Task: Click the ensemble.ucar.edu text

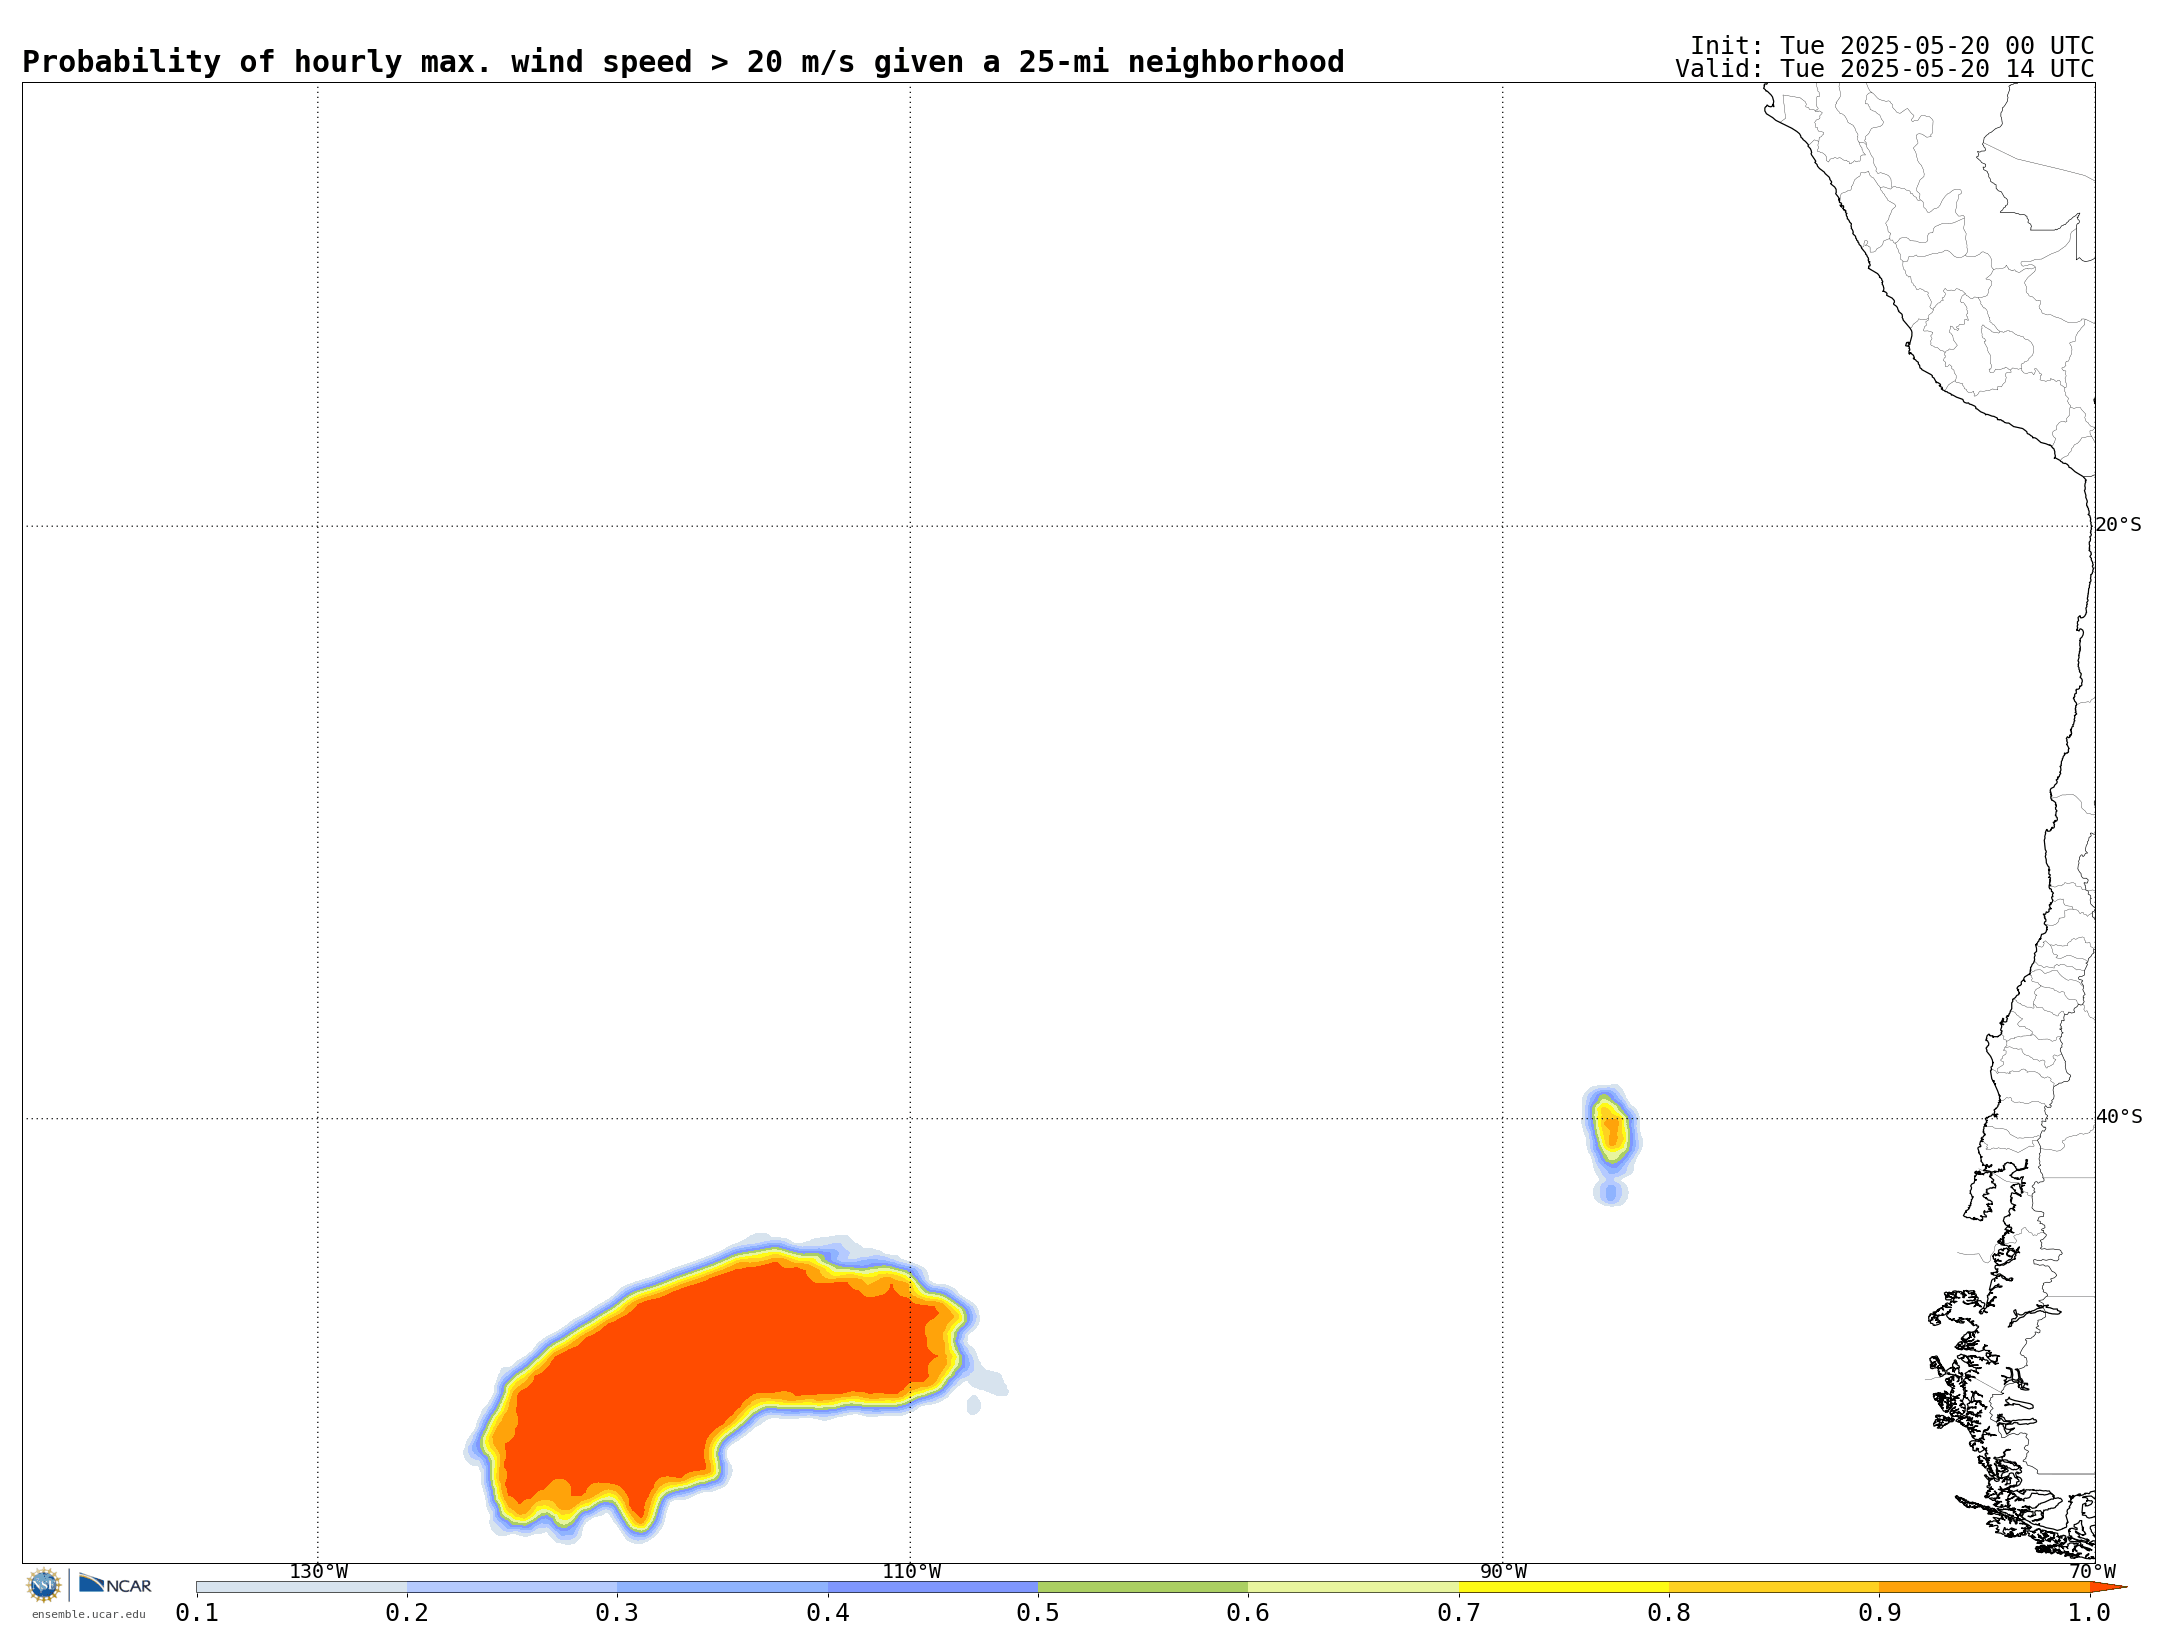Action: click(x=88, y=1614)
